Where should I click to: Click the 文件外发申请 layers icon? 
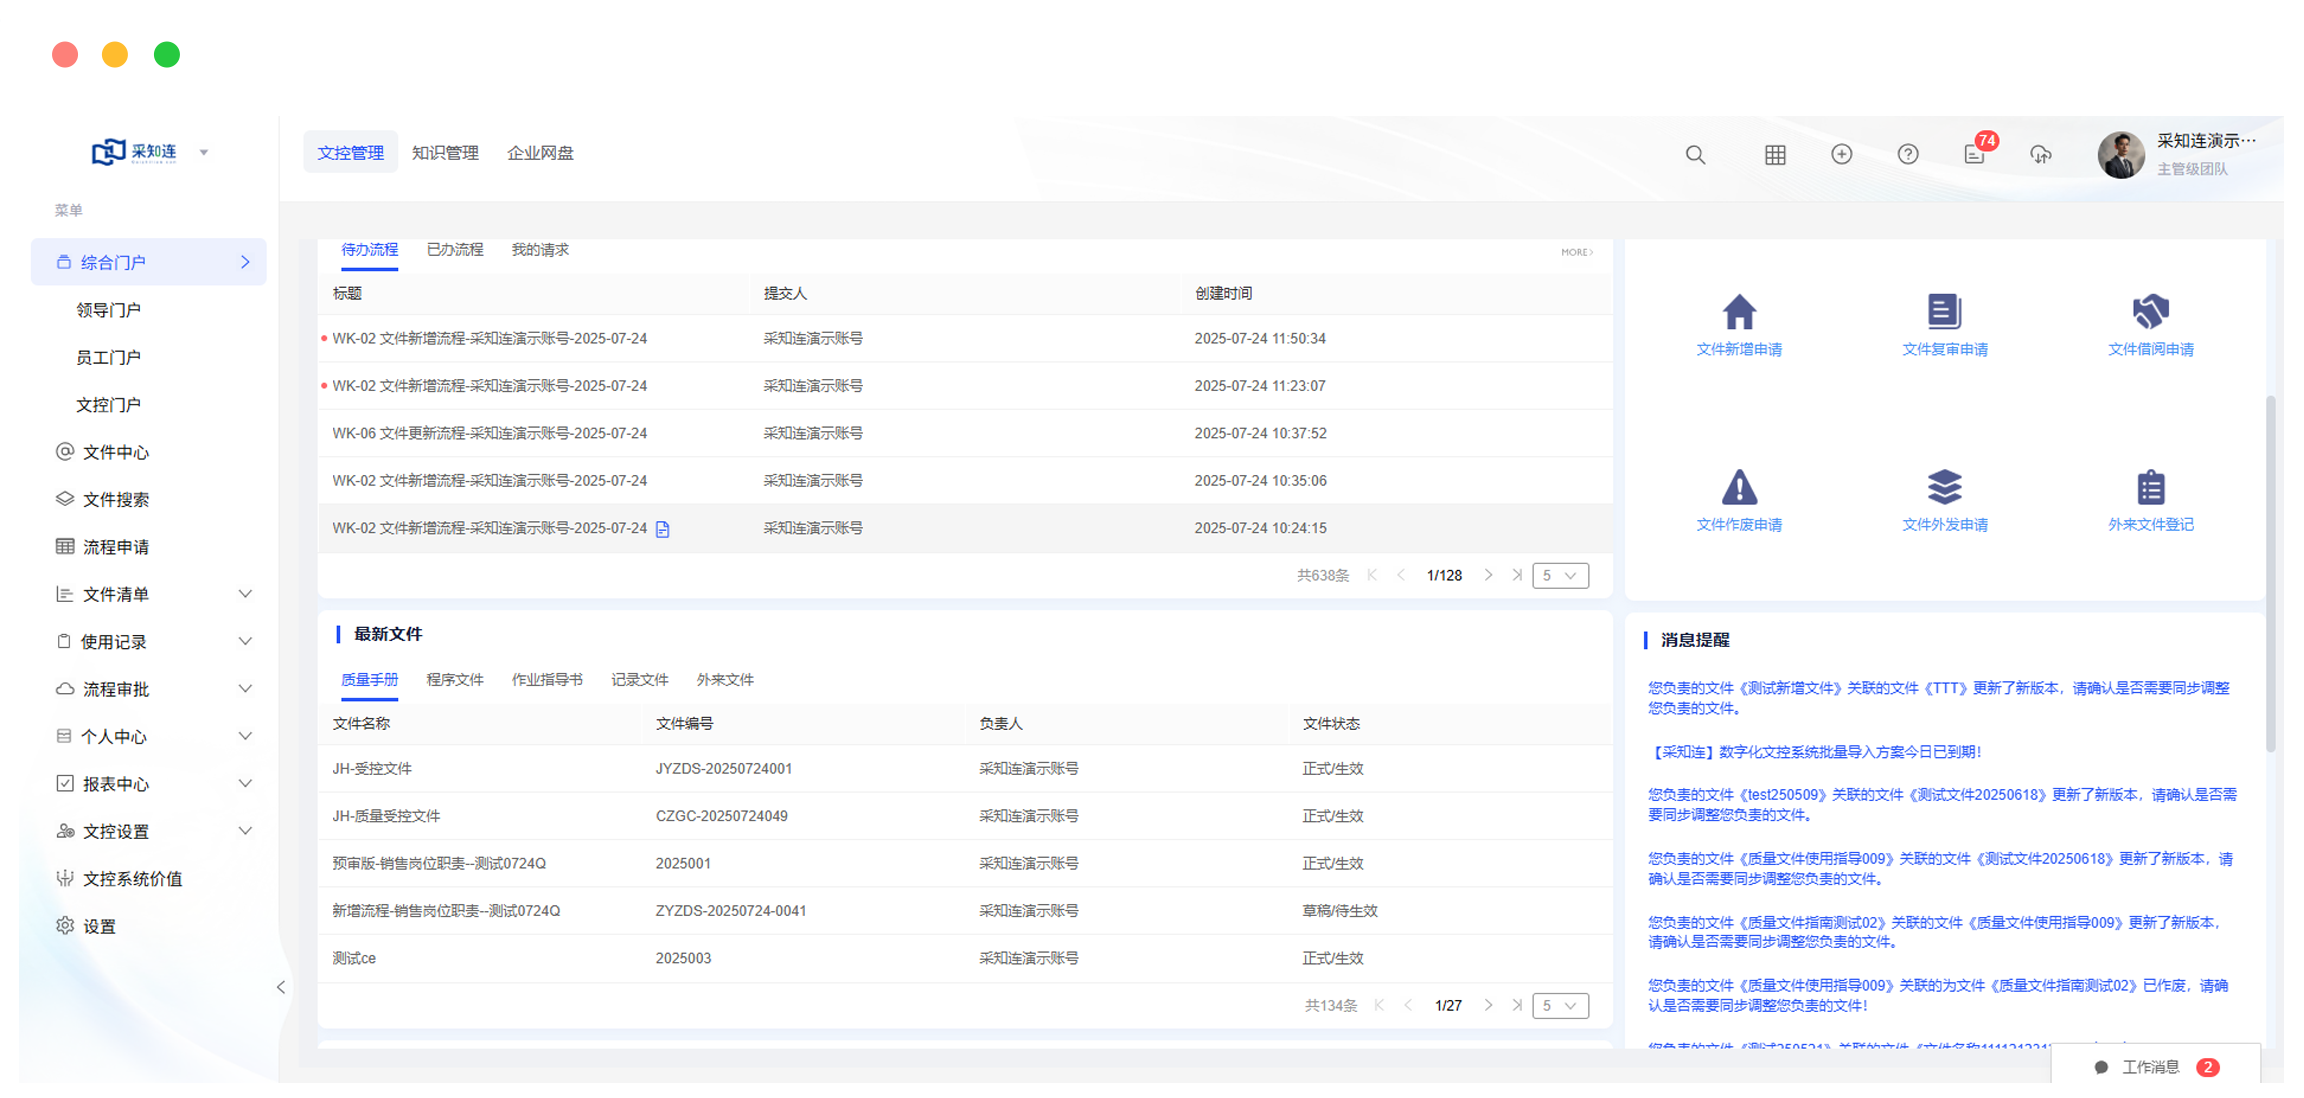[x=1945, y=487]
